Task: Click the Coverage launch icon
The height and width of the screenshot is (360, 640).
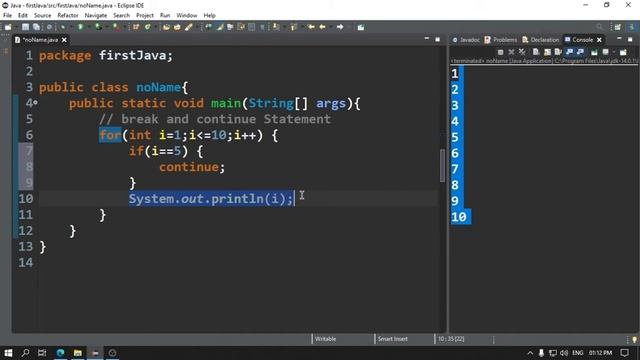Action: (98, 27)
